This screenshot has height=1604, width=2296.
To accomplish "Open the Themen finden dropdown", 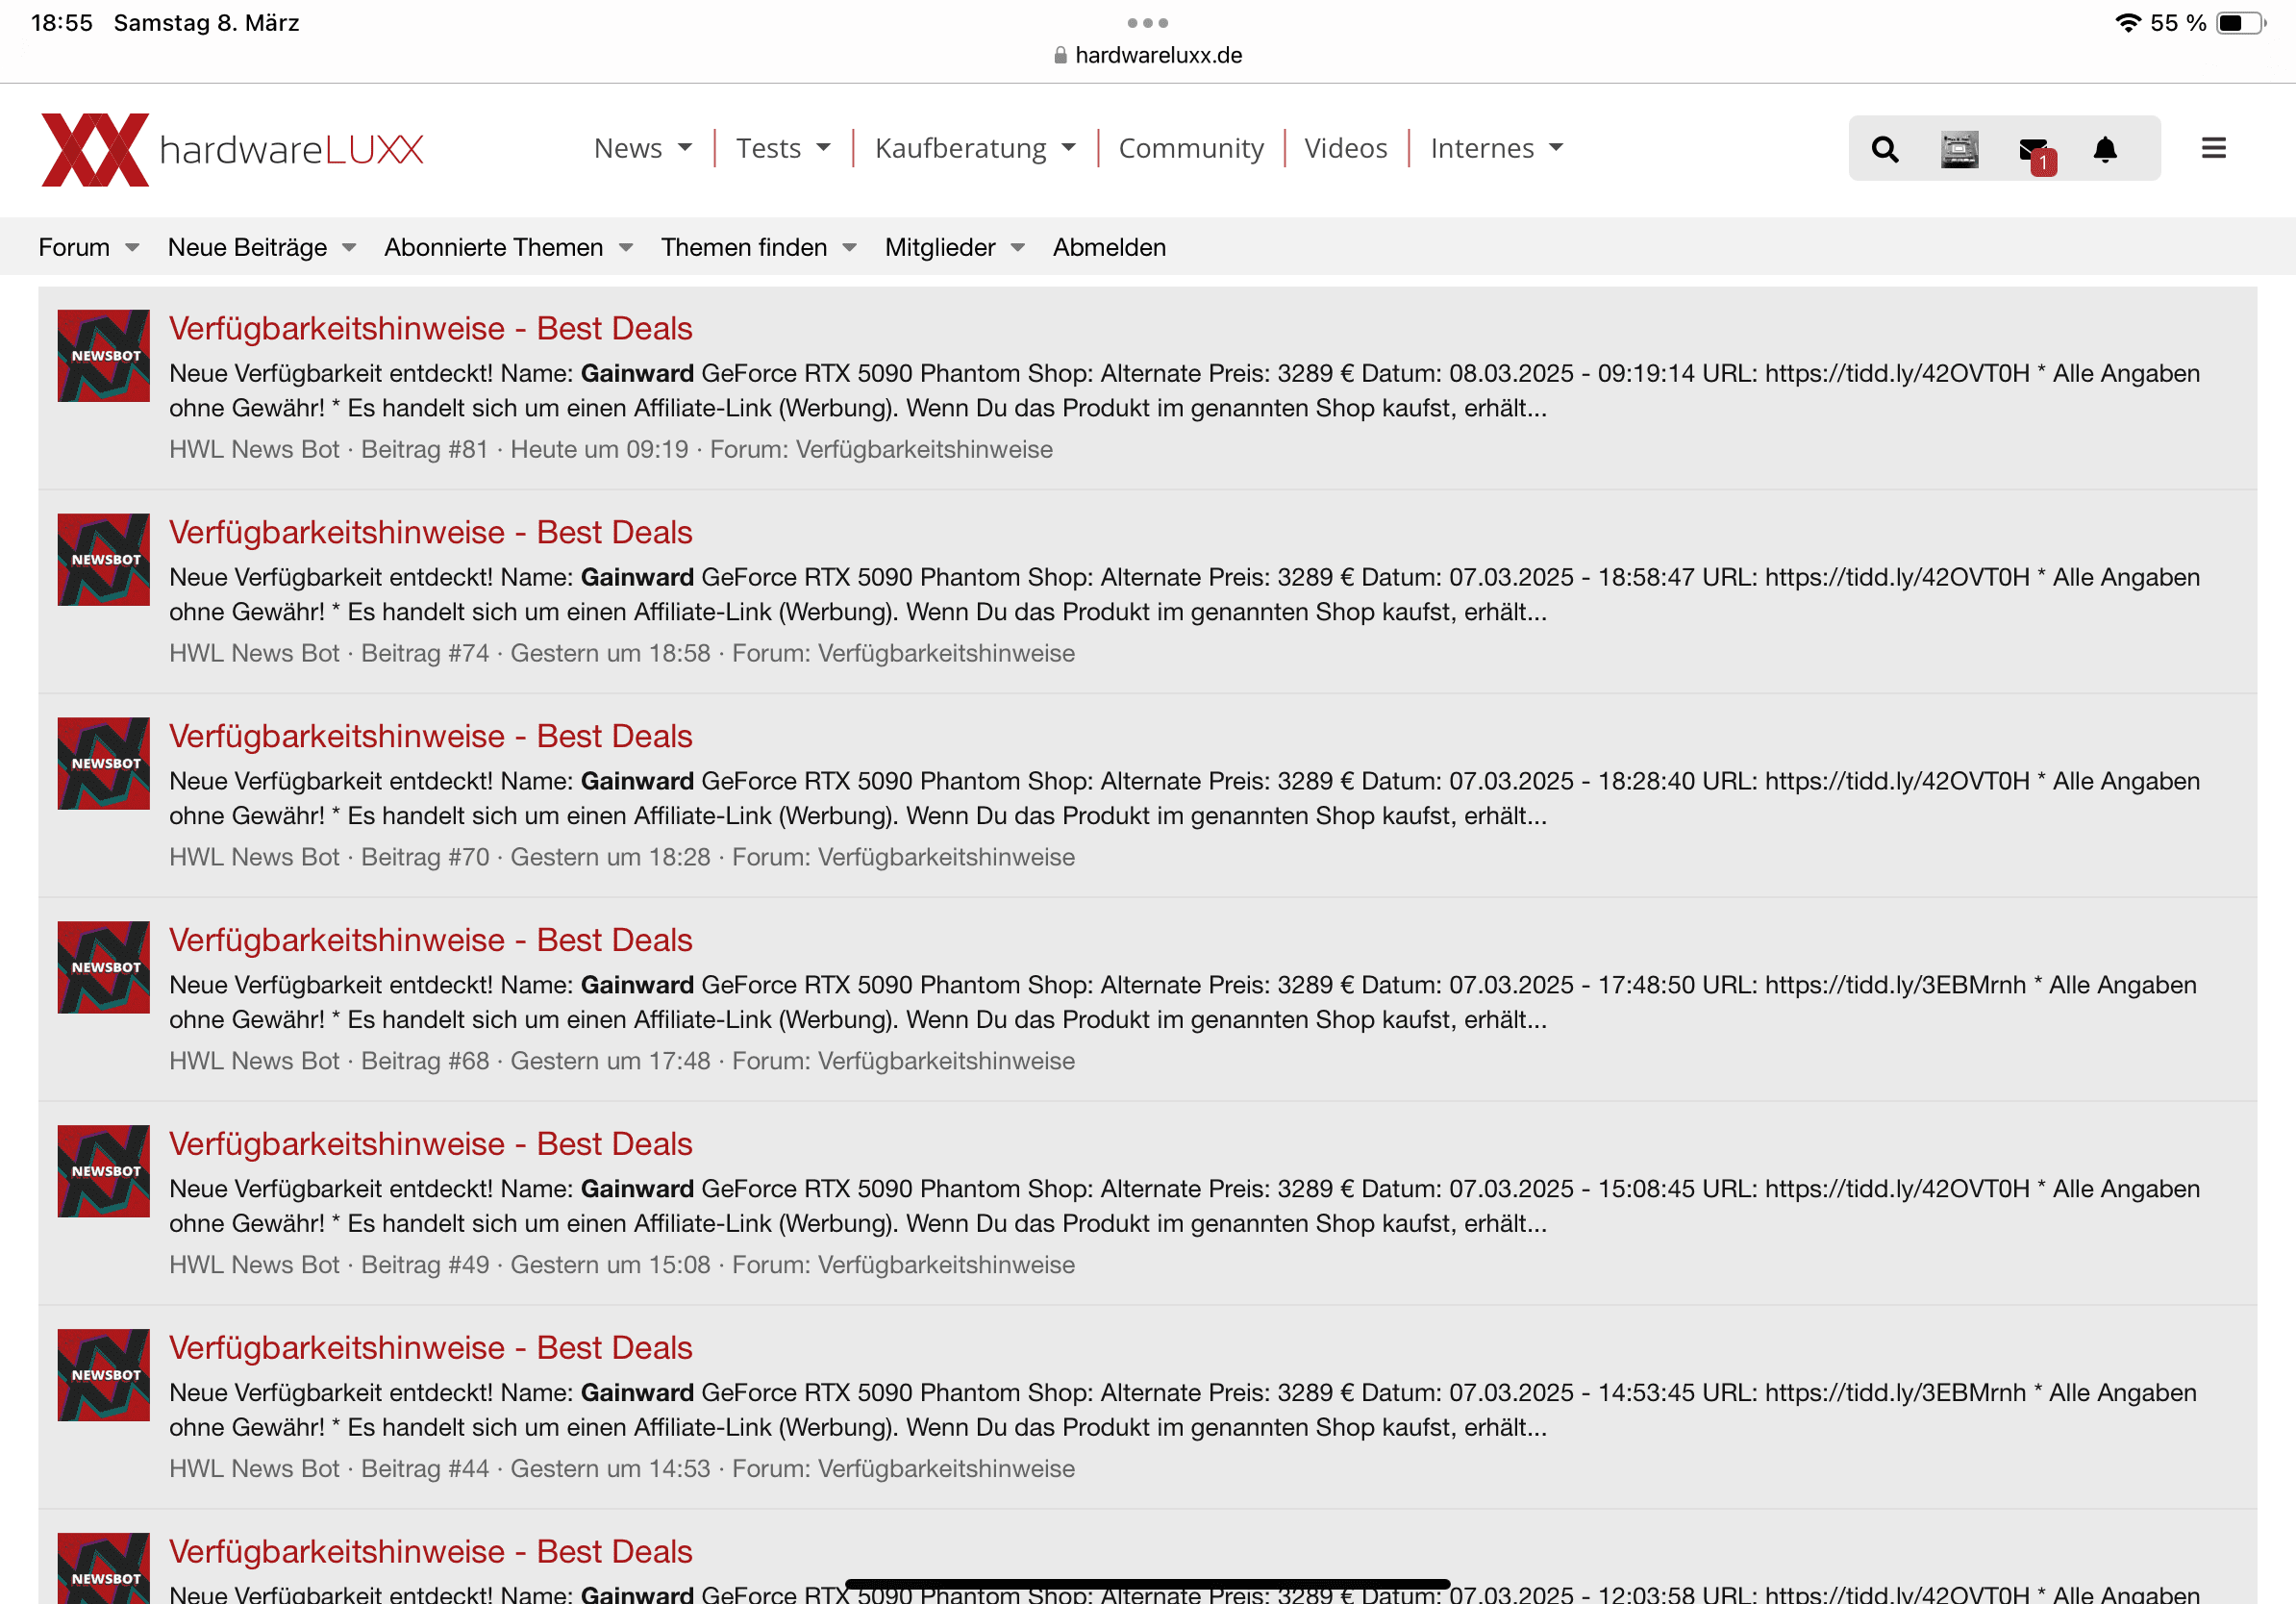I will 758,247.
